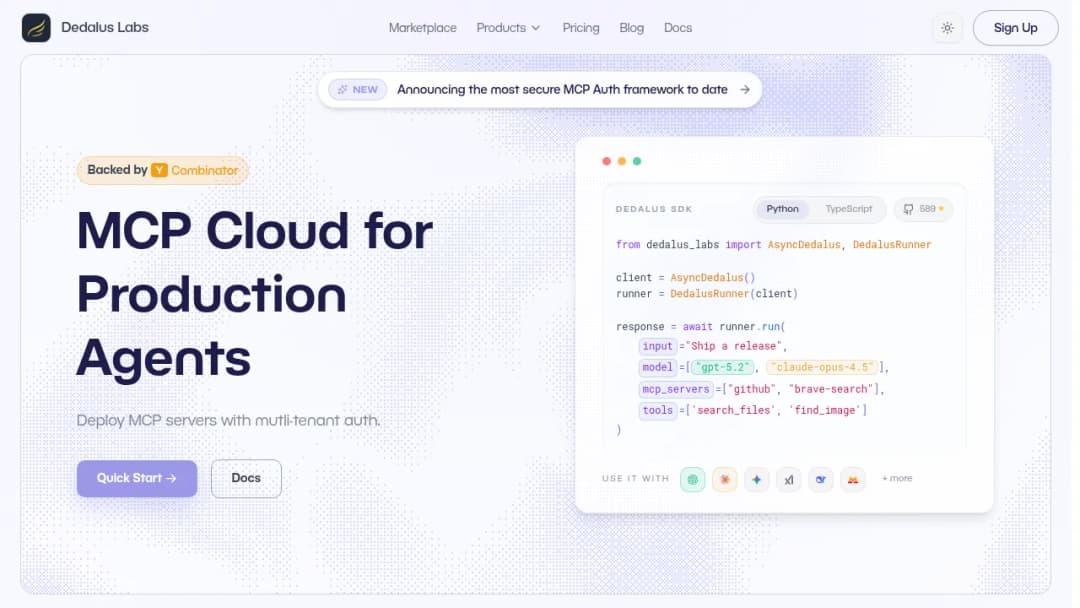Switch SDK code sample to Python tab
The width and height of the screenshot is (1080, 608).
click(782, 209)
